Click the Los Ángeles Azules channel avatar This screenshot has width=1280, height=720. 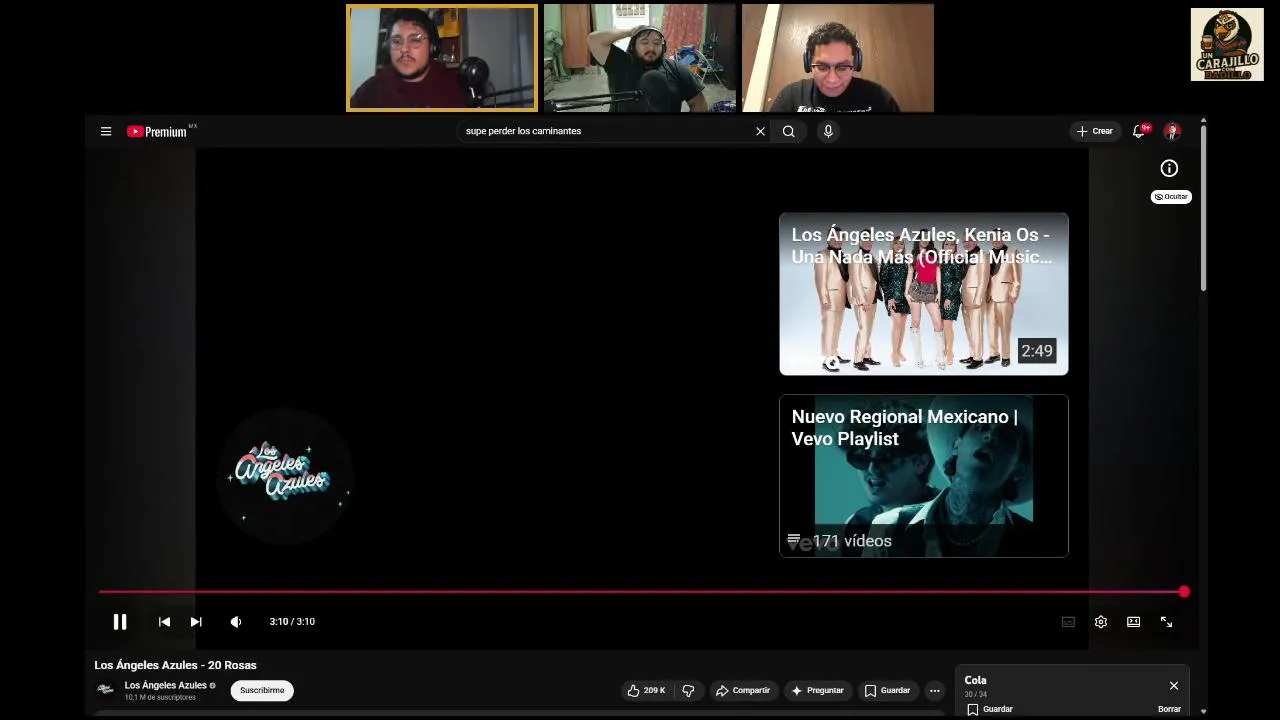point(105,689)
